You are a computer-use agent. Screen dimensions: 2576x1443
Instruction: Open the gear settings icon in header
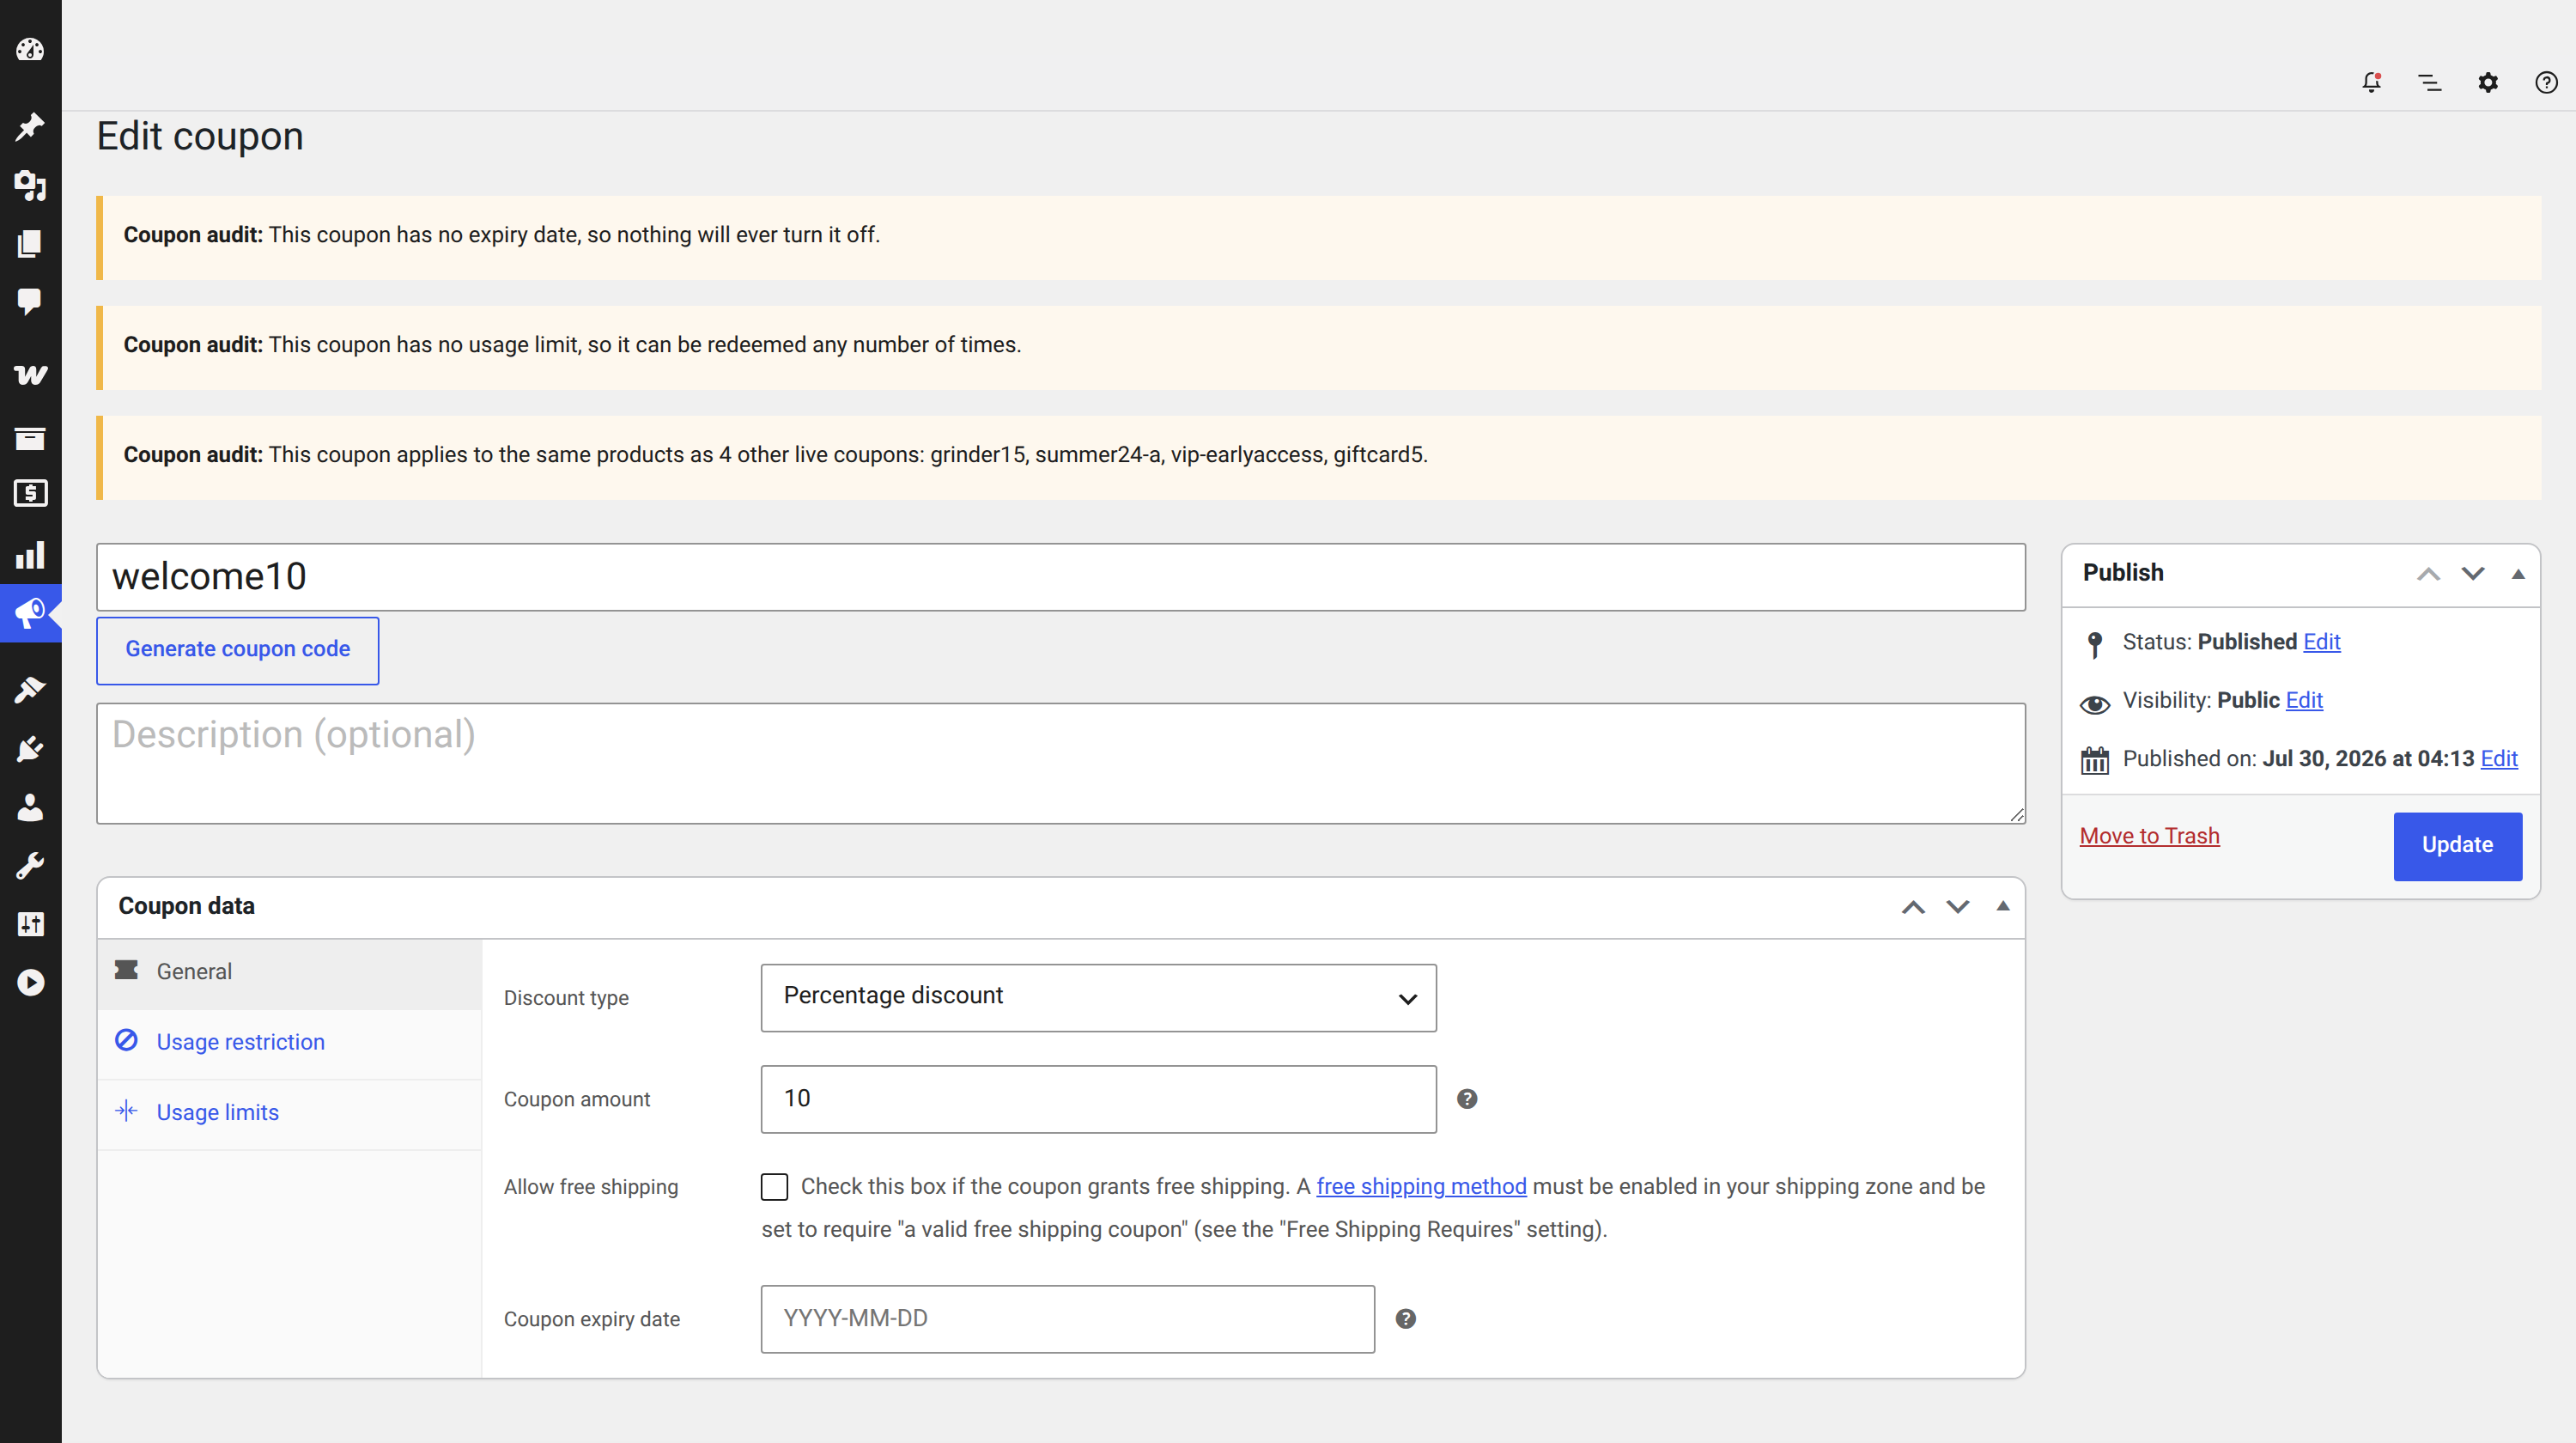click(x=2488, y=82)
